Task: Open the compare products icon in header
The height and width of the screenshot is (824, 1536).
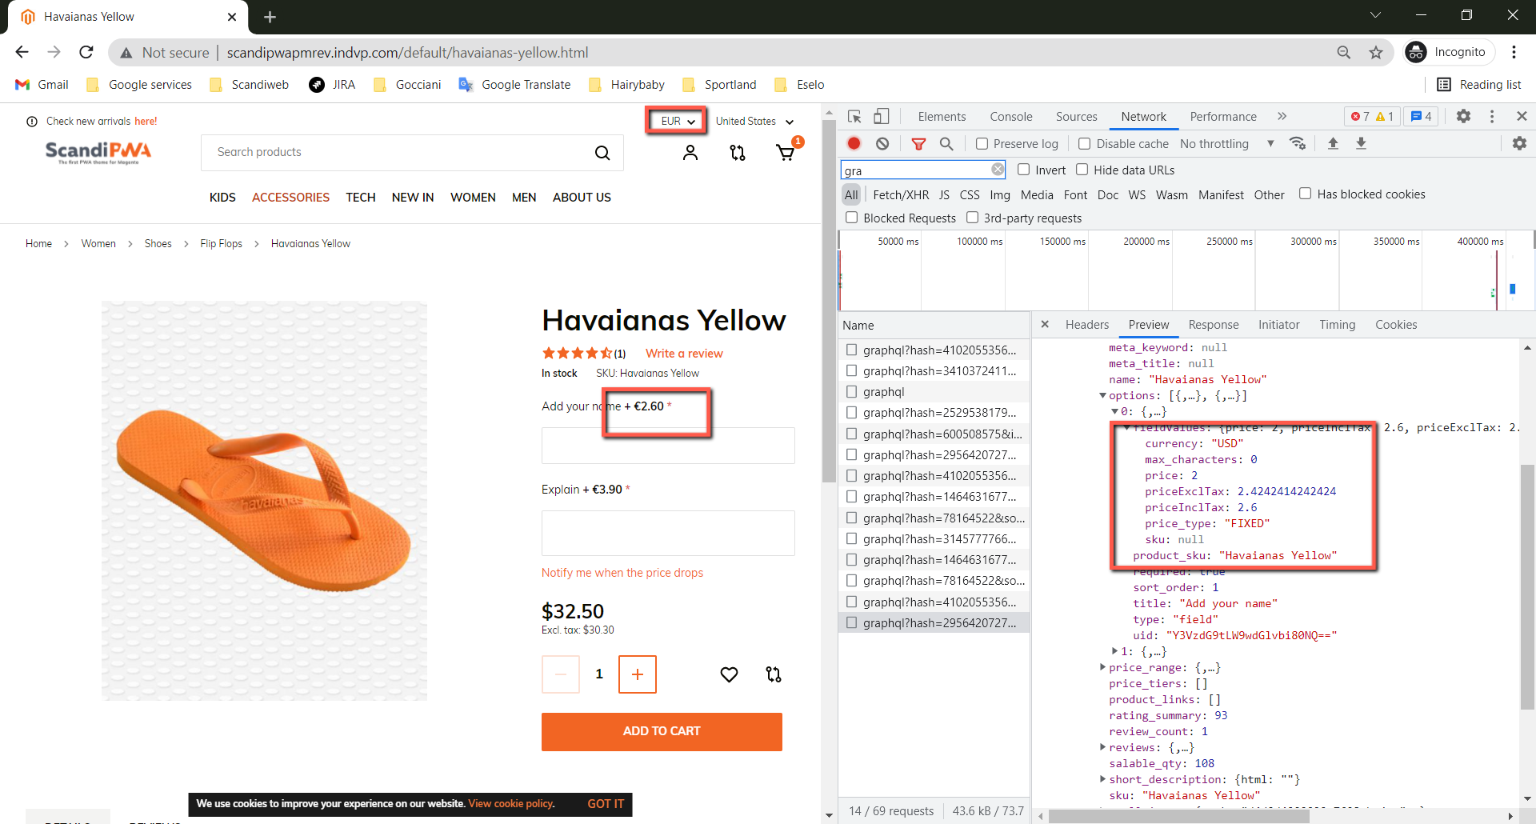Action: [738, 153]
